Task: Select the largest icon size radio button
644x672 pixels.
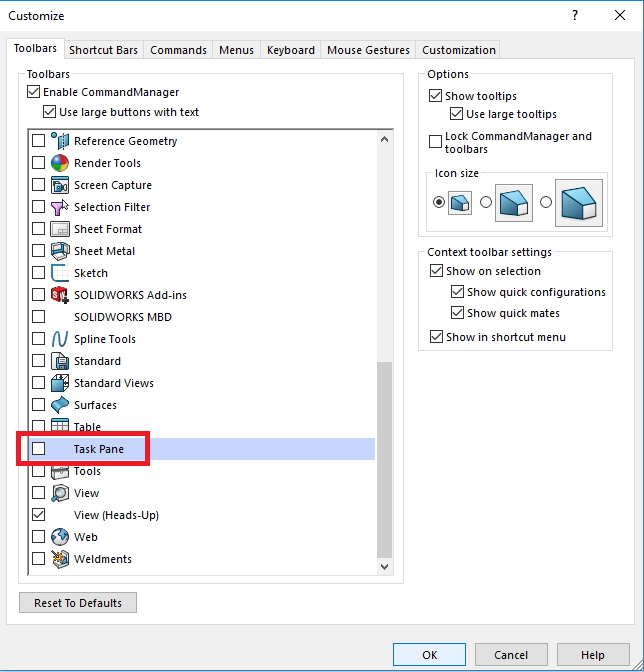Action: pyautogui.click(x=546, y=202)
